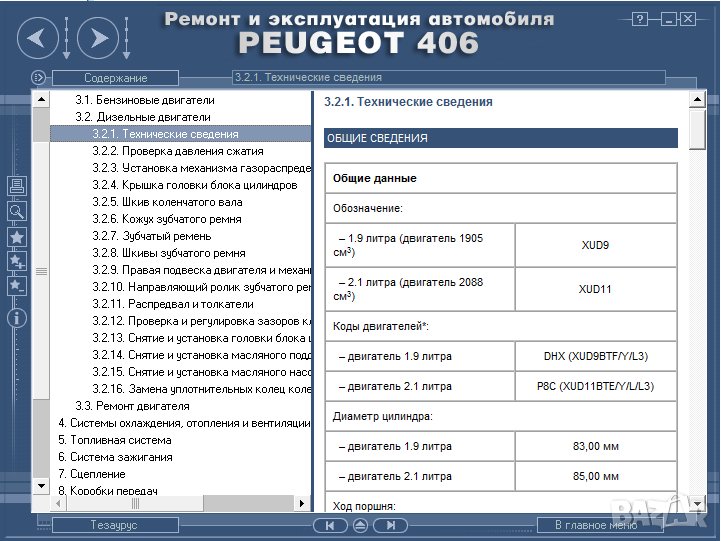Screen dimensions: 721x541
Task: Click the bottom center up/eject button
Action: [x=360, y=525]
